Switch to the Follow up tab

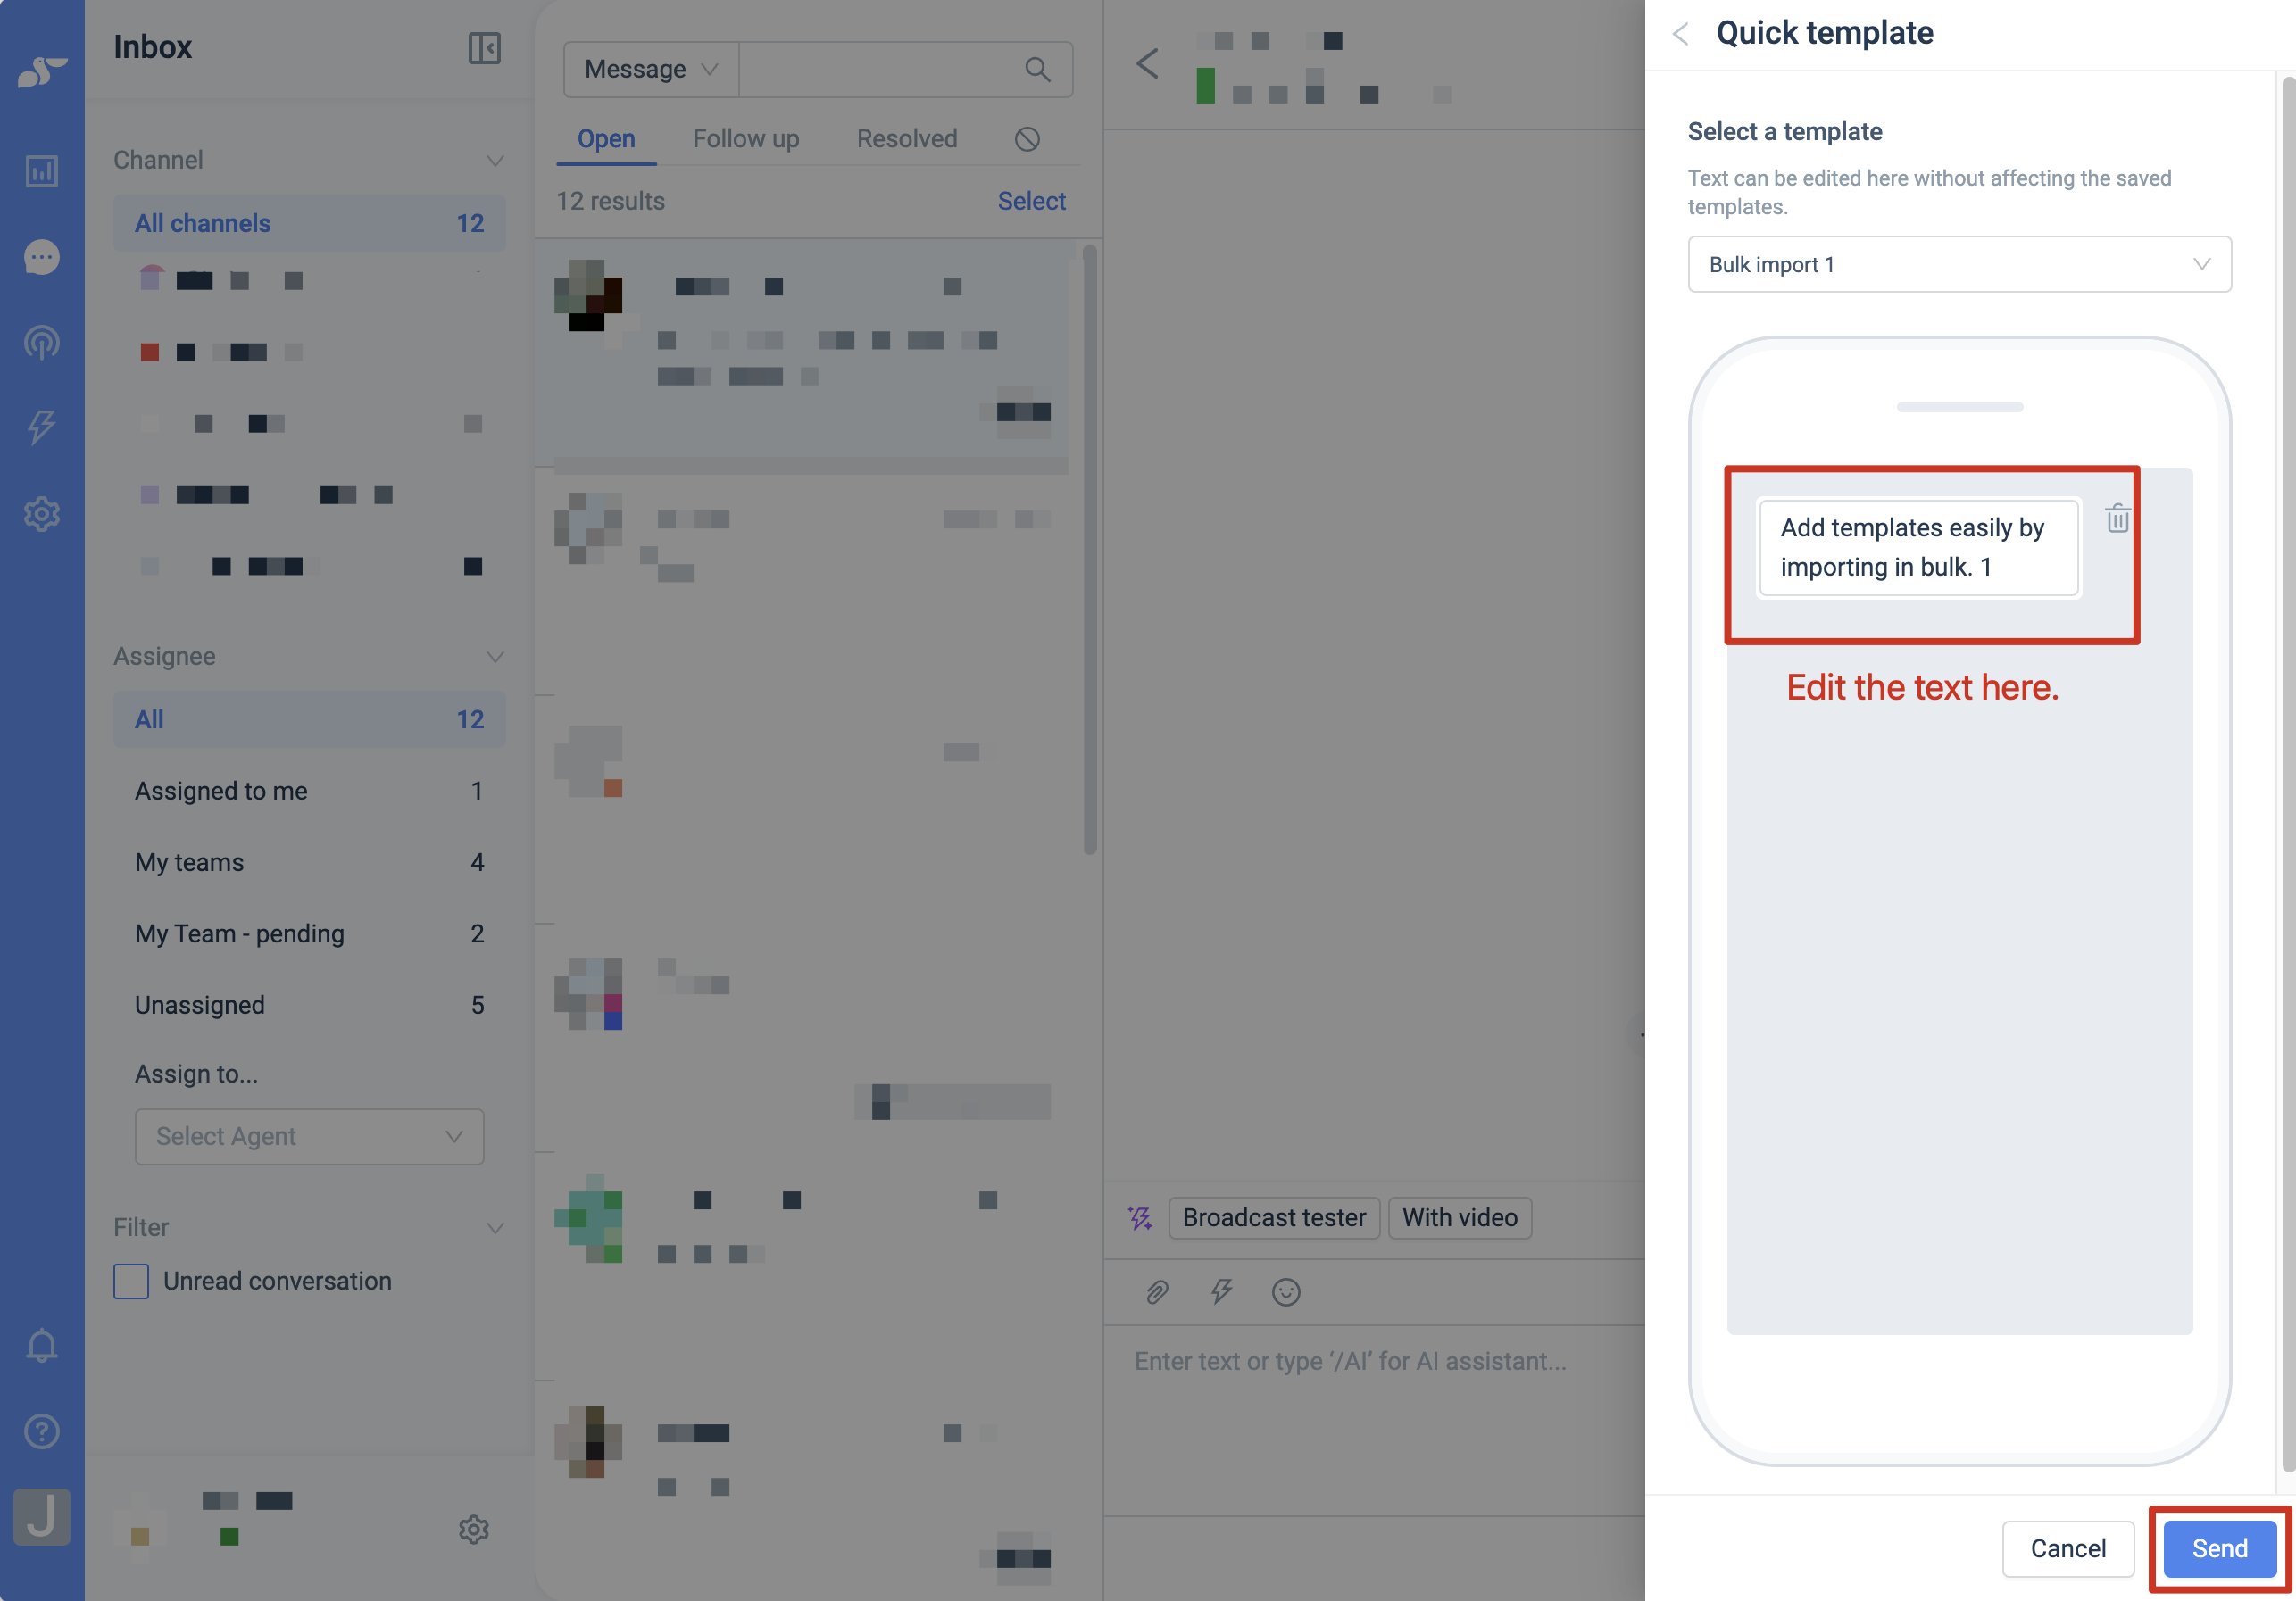point(746,139)
